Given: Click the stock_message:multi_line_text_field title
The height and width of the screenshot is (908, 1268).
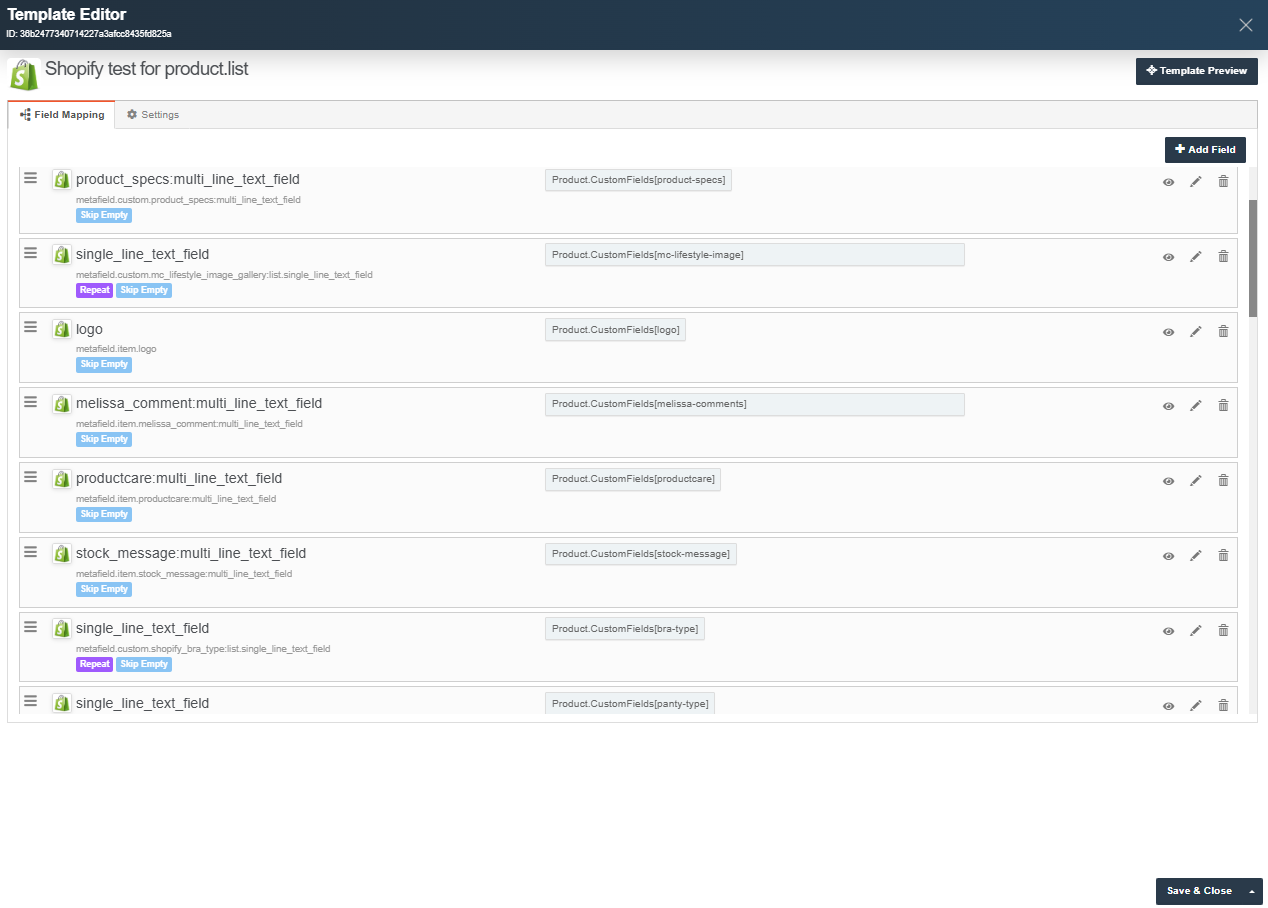Looking at the screenshot, I should coord(191,554).
